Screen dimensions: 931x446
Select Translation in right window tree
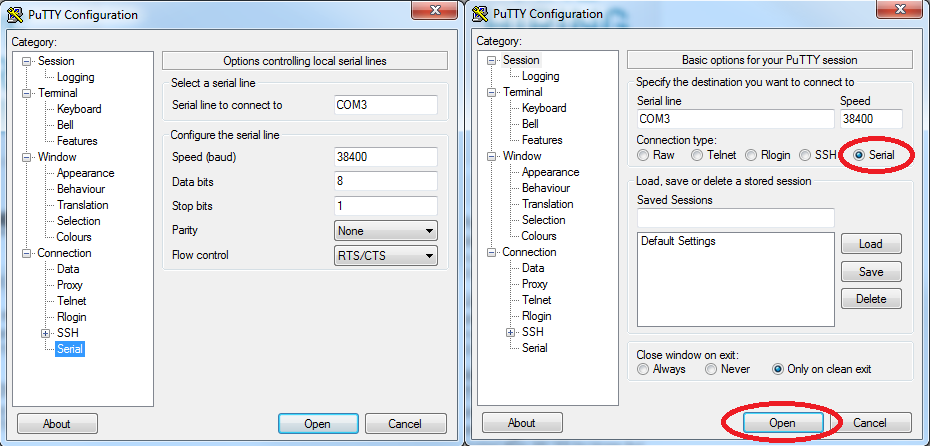pos(547,204)
